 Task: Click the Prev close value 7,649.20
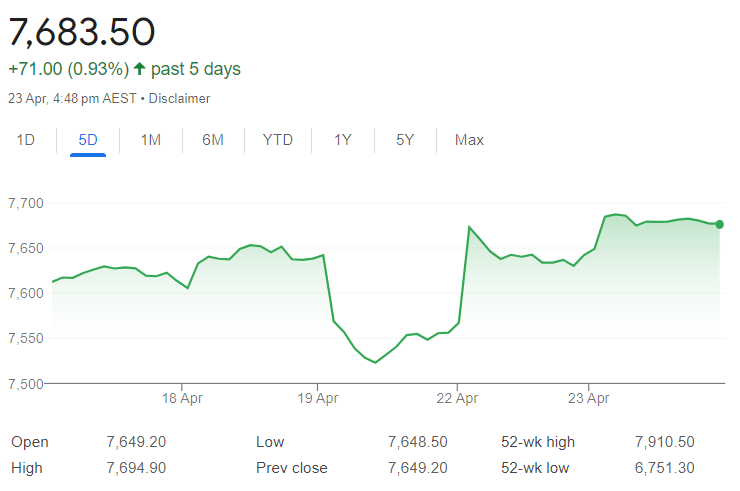418,468
